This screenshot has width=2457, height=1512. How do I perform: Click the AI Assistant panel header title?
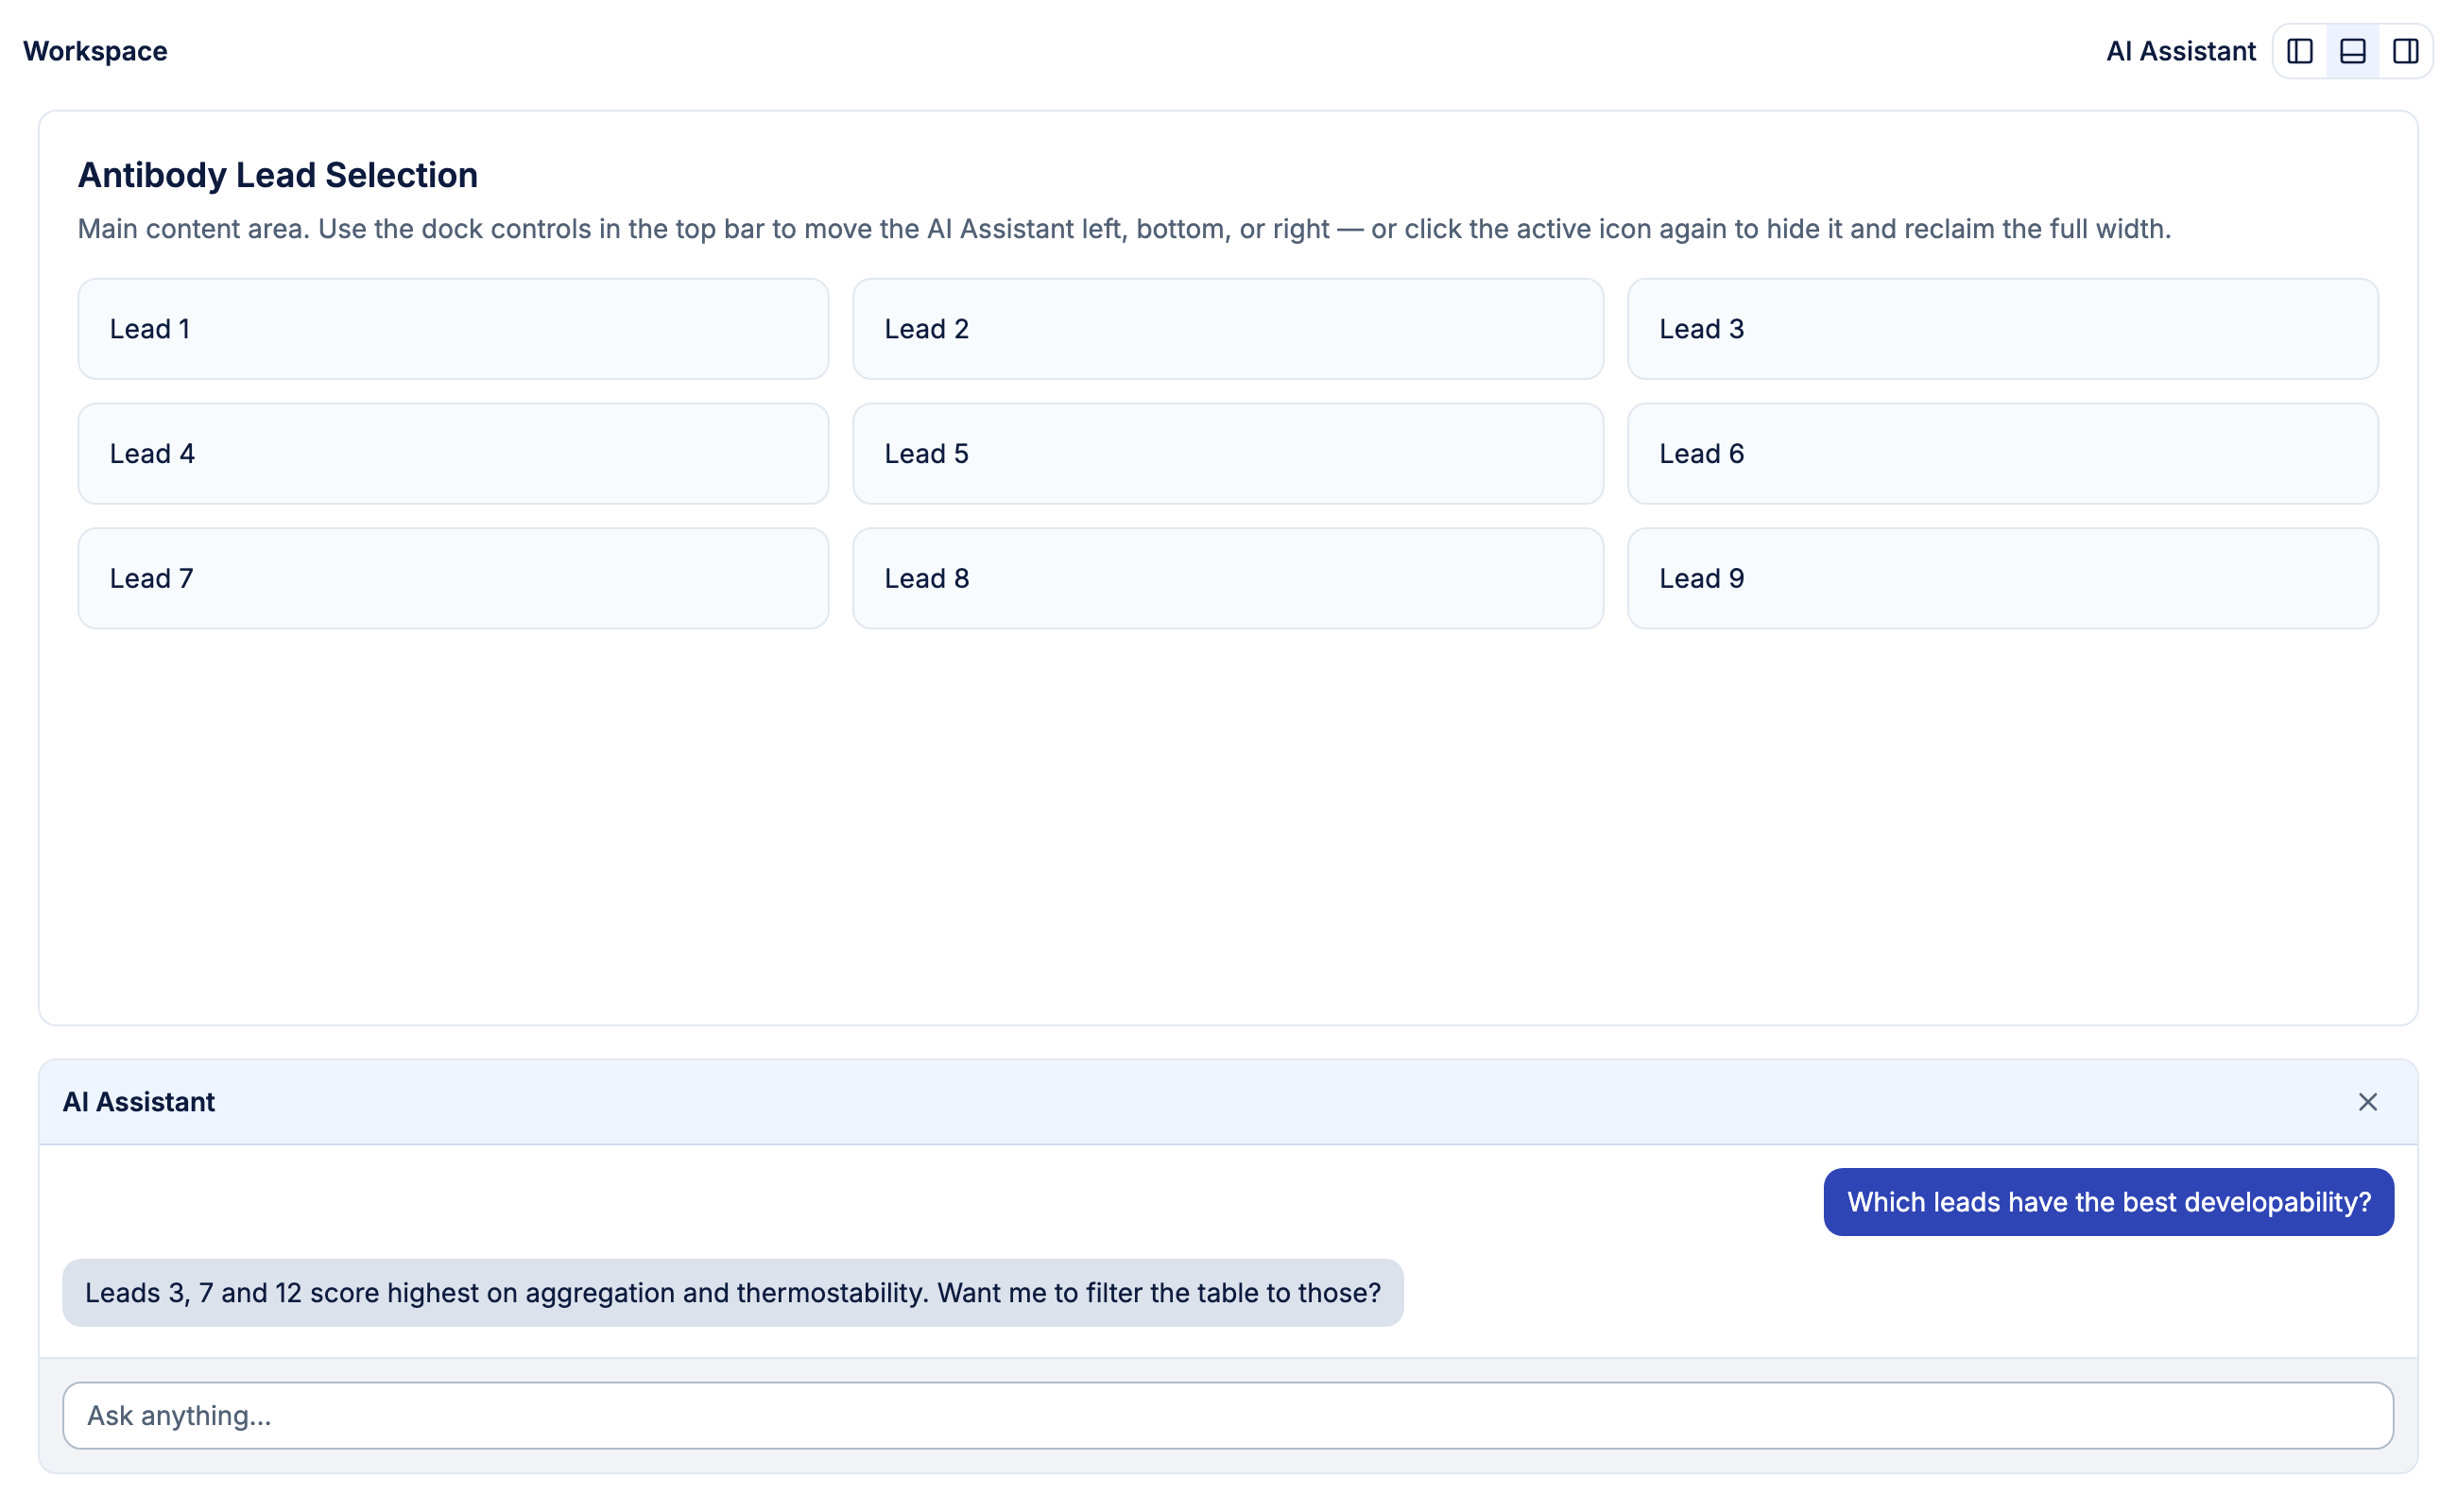(x=139, y=1102)
